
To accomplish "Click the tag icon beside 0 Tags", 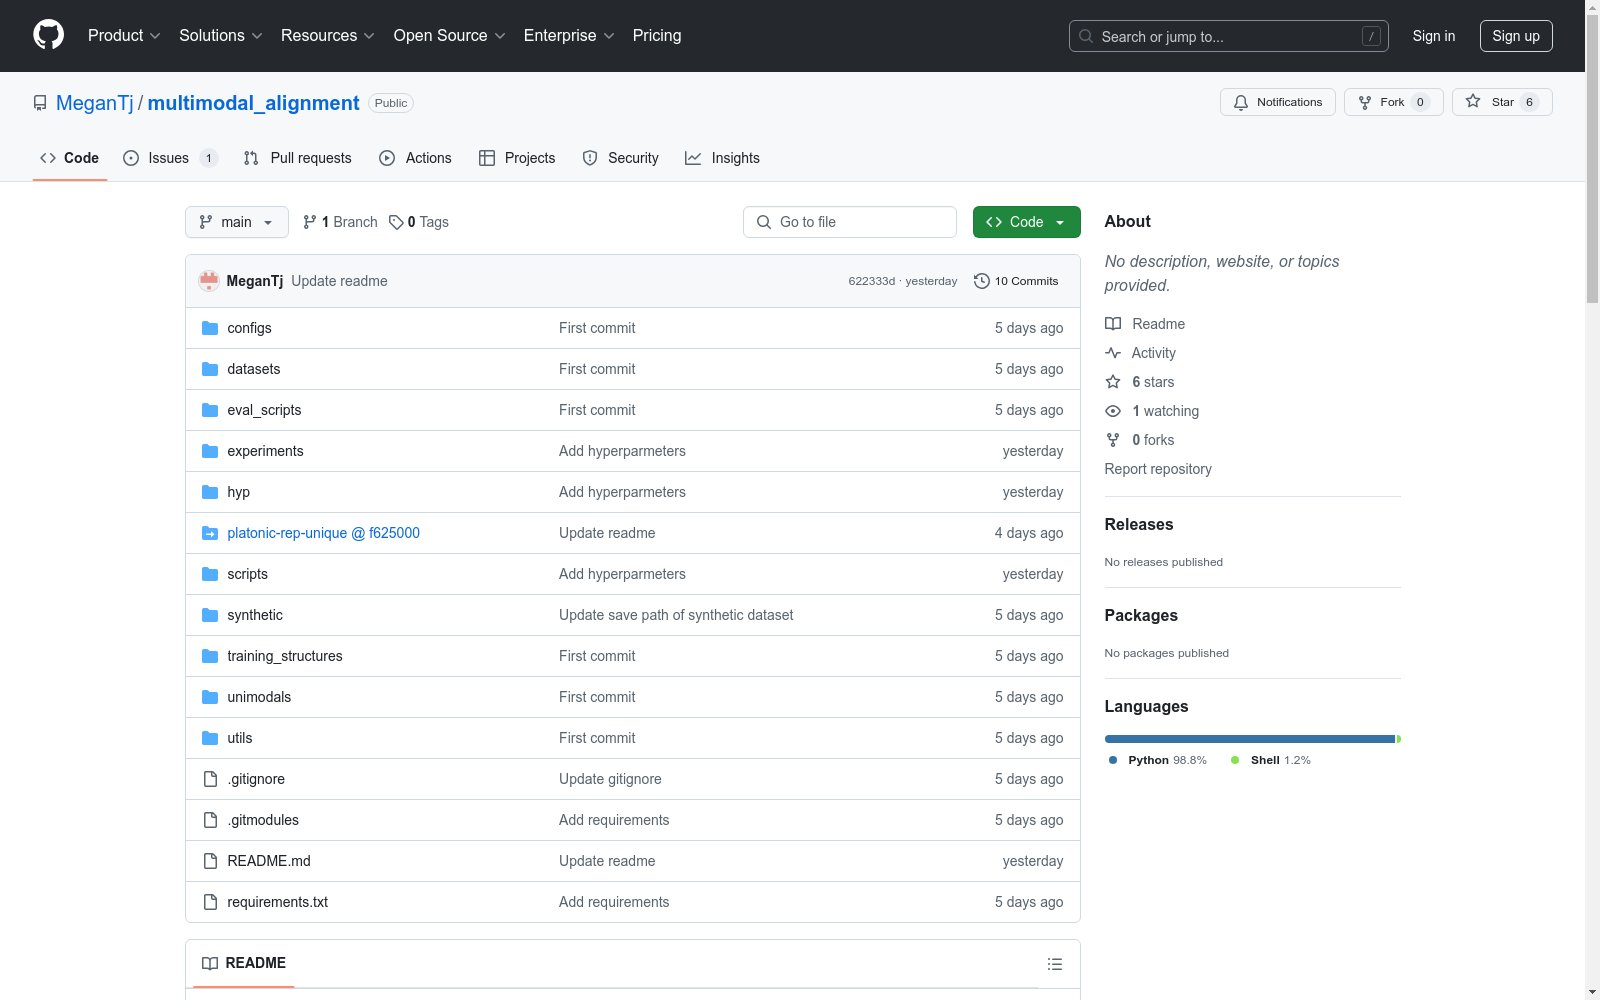I will pyautogui.click(x=396, y=222).
